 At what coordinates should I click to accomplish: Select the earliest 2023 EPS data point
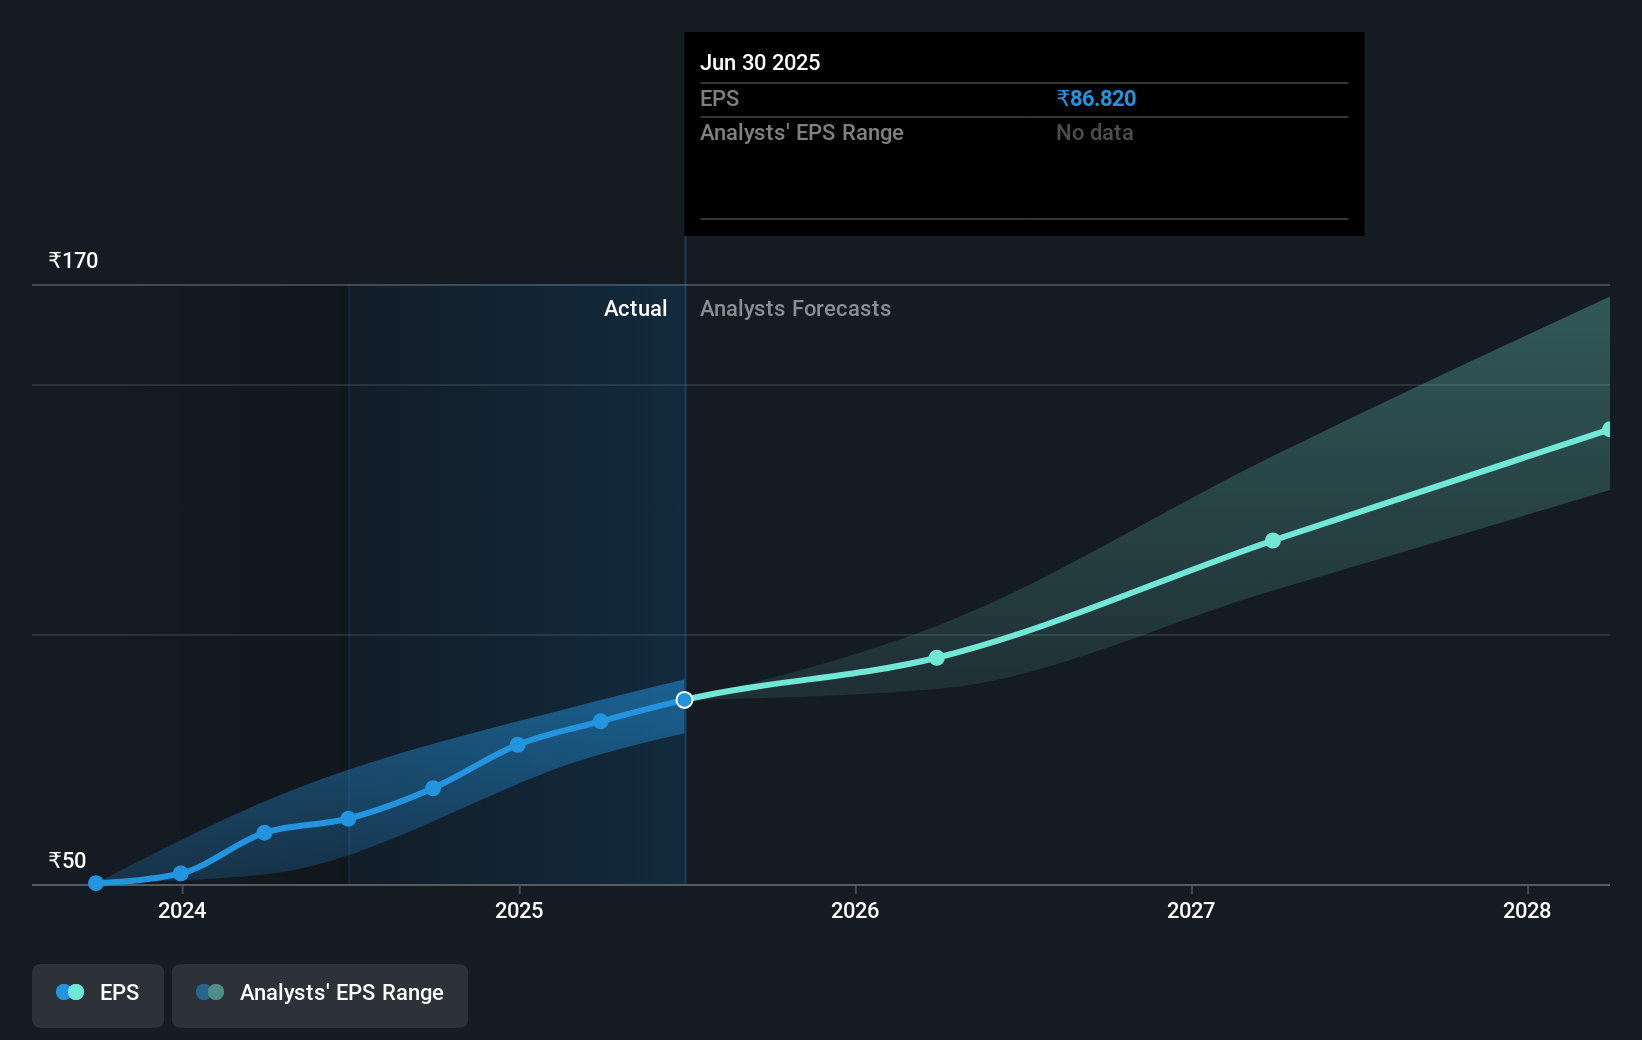point(95,883)
